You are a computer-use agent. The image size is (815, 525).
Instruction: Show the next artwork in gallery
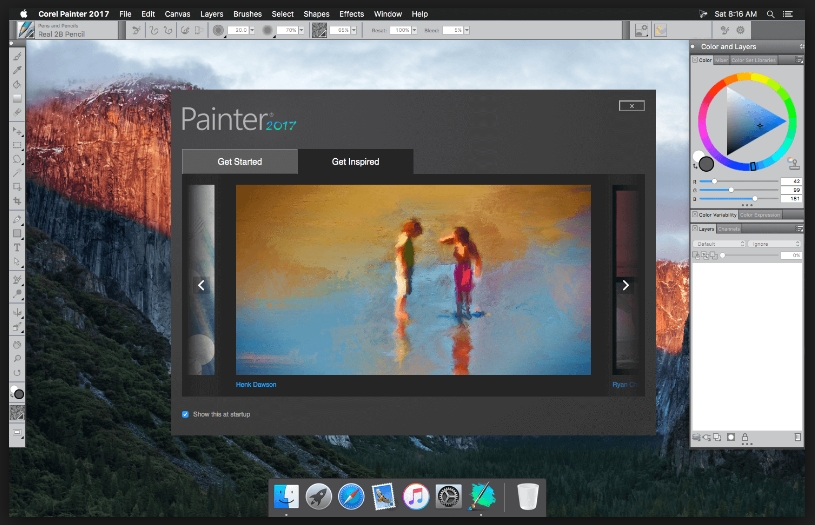coord(625,285)
